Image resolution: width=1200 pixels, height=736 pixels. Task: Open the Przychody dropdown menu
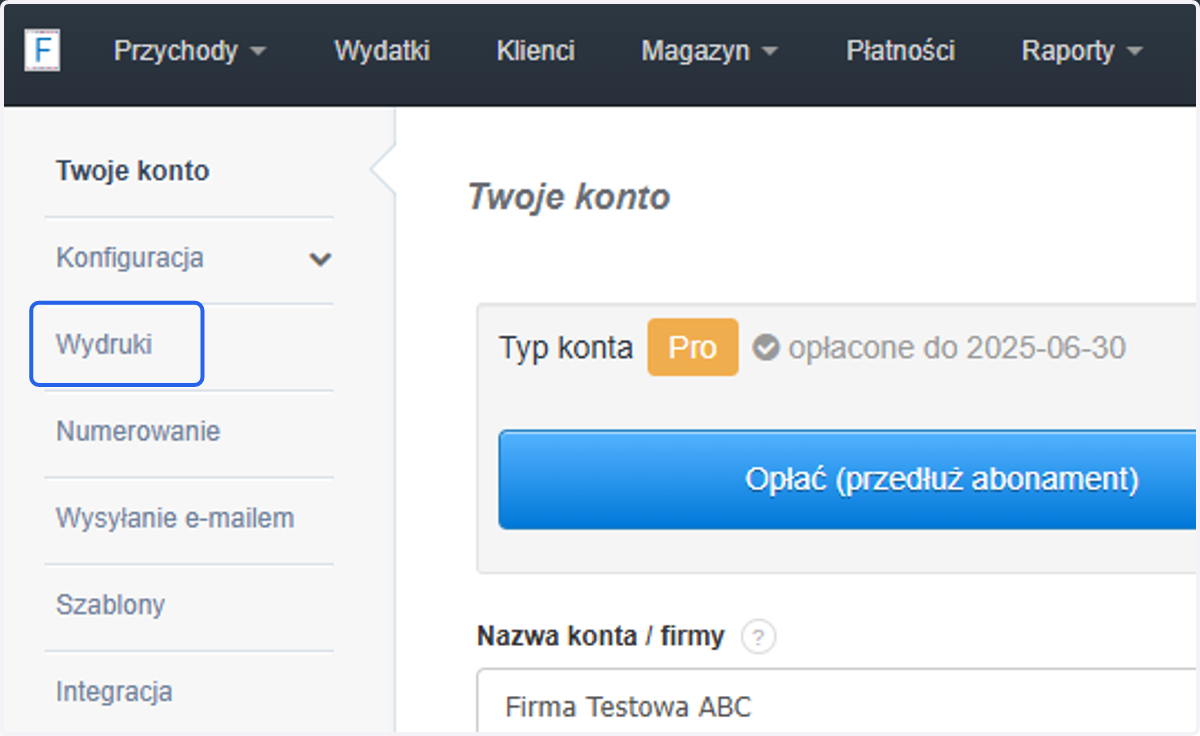(x=190, y=51)
